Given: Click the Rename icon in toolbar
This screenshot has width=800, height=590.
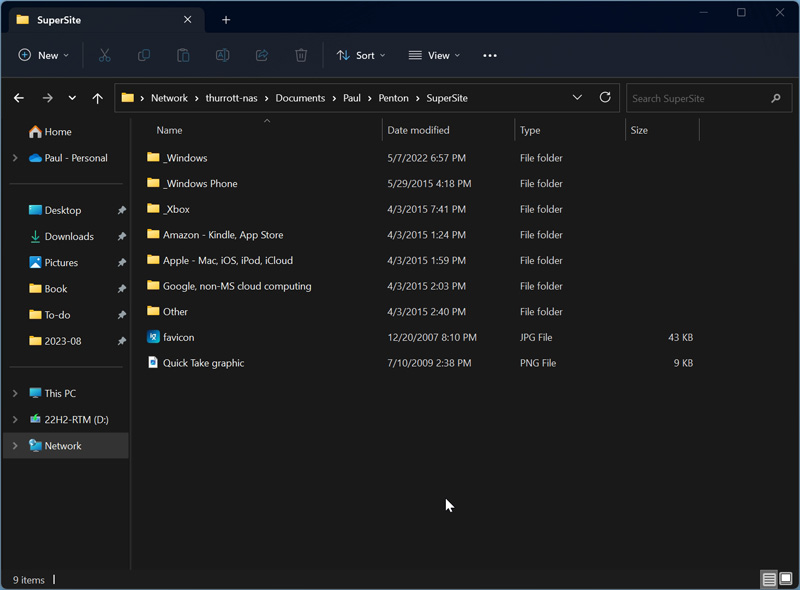Looking at the screenshot, I should coord(222,56).
